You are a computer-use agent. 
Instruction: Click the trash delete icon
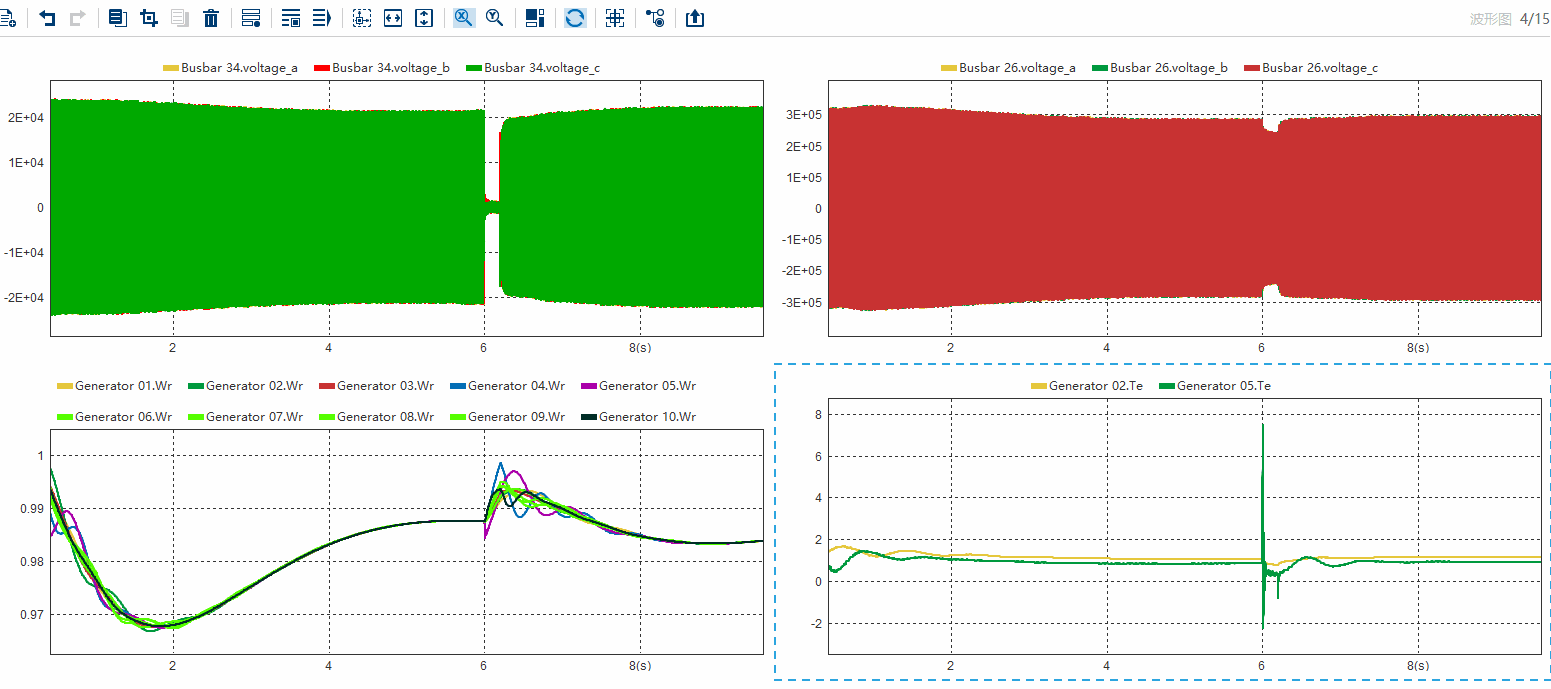coord(211,18)
